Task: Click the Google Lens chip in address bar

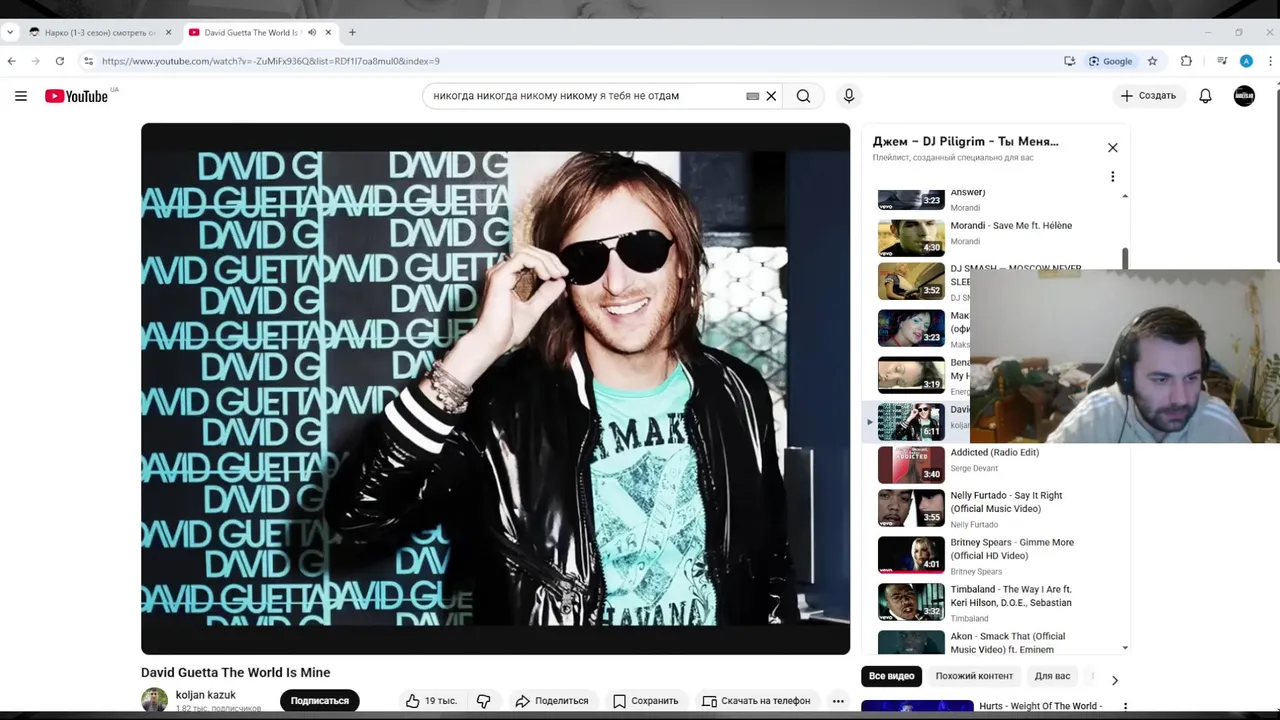Action: [x=1110, y=61]
